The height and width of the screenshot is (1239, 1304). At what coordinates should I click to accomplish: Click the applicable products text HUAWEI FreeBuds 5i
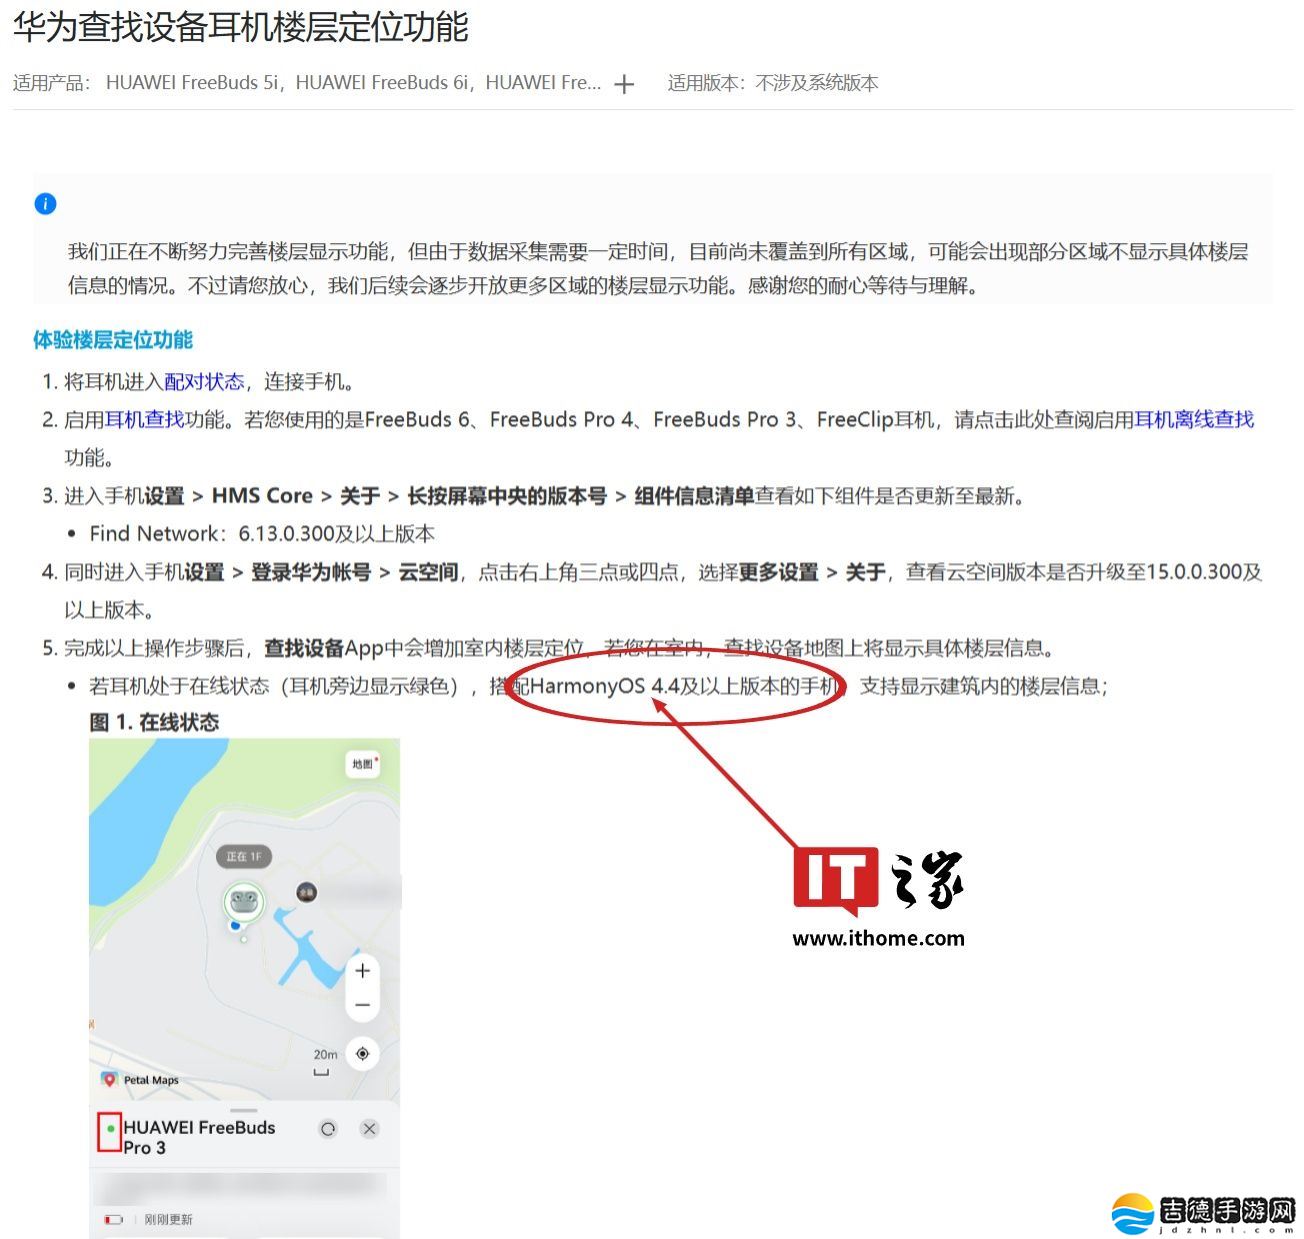coord(192,83)
